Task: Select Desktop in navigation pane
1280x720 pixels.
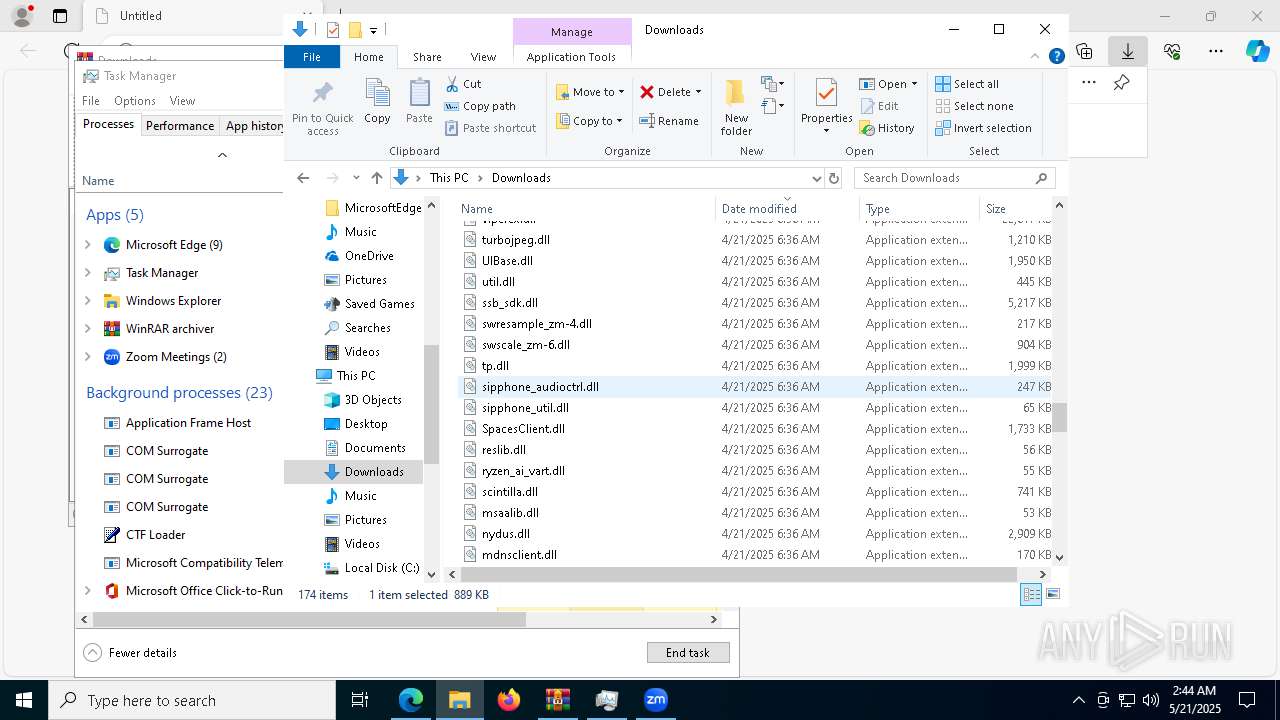Action: click(x=355, y=424)
